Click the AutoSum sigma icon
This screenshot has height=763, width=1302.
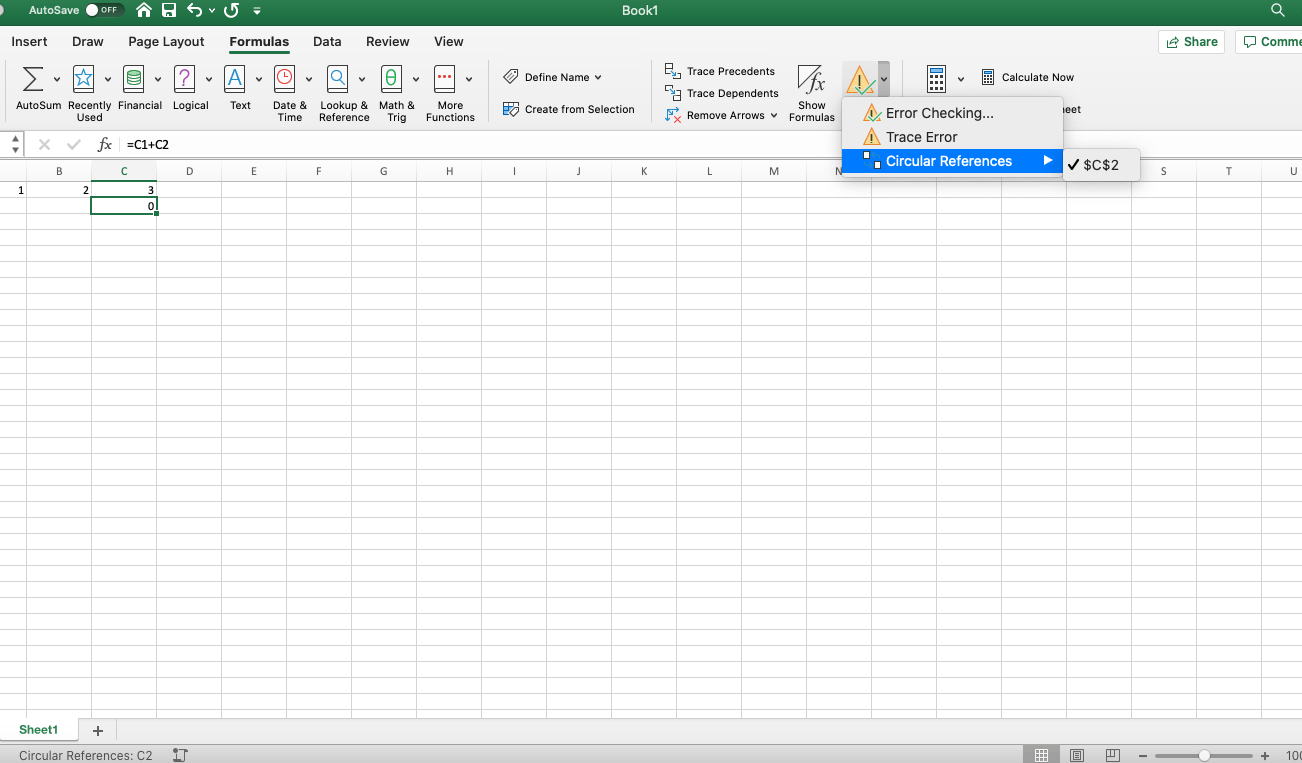coord(33,79)
